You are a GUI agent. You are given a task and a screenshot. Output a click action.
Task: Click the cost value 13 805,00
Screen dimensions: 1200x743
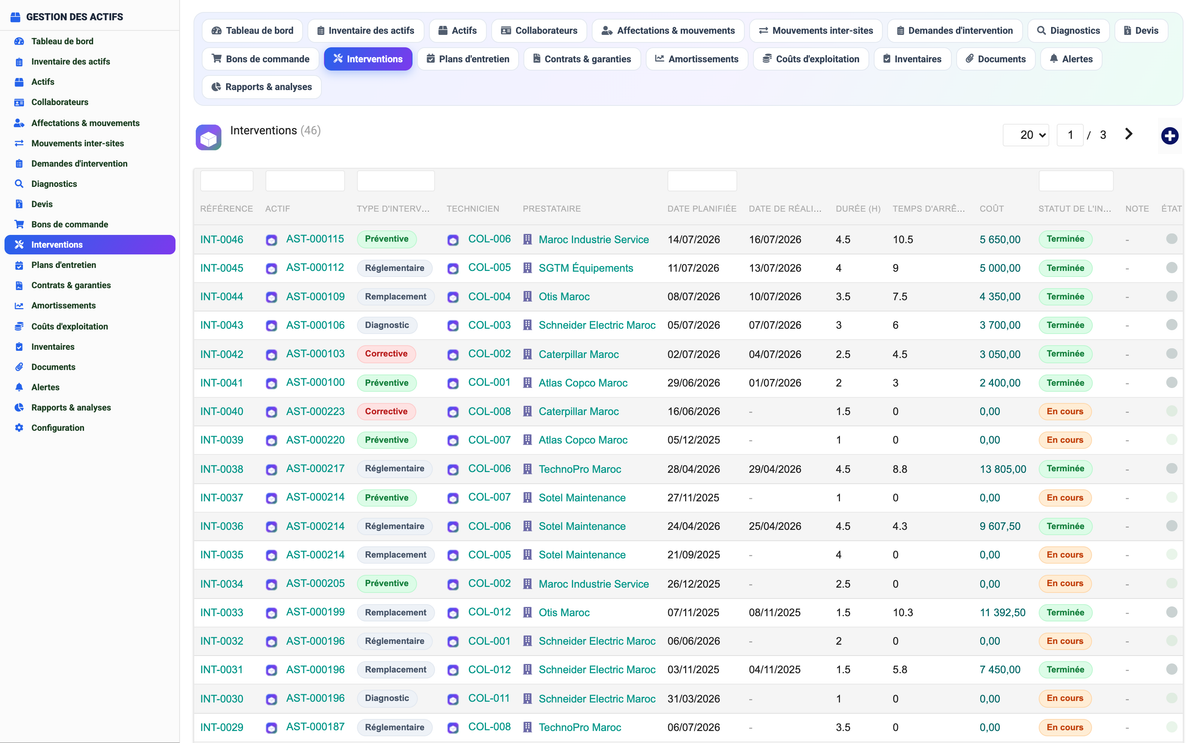(x=1003, y=469)
